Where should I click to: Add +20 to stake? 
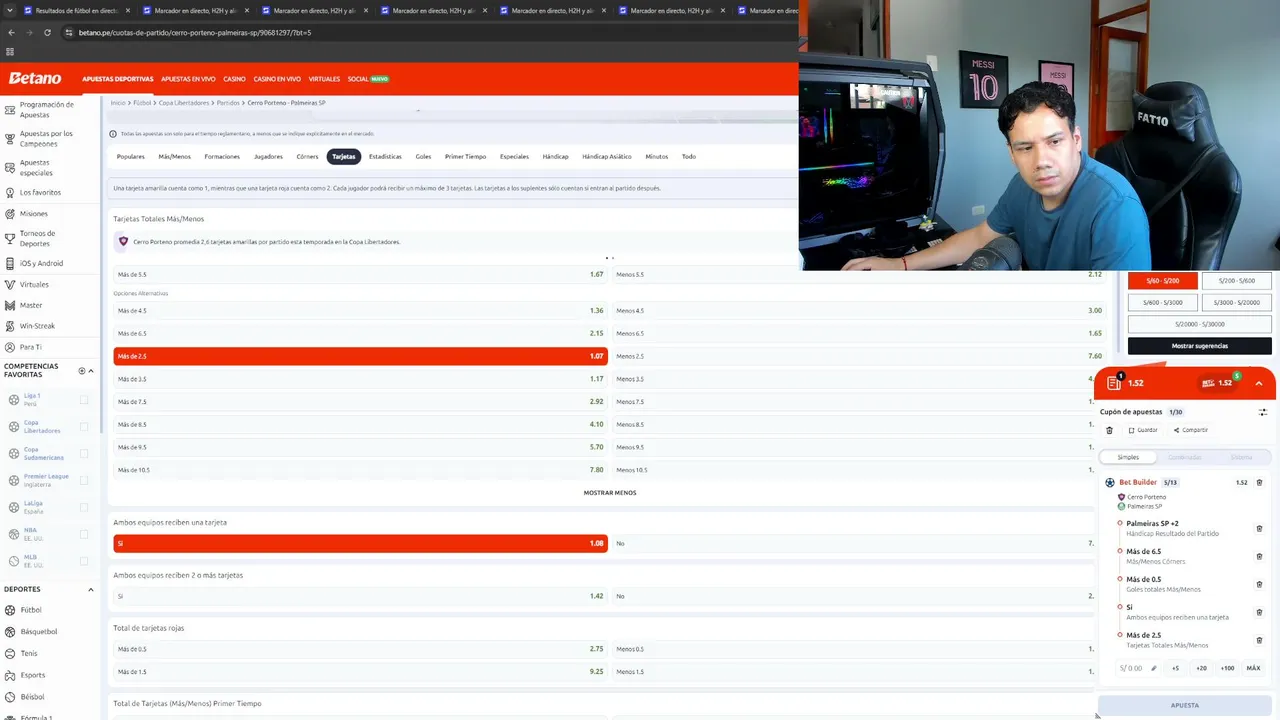pyautogui.click(x=1201, y=668)
